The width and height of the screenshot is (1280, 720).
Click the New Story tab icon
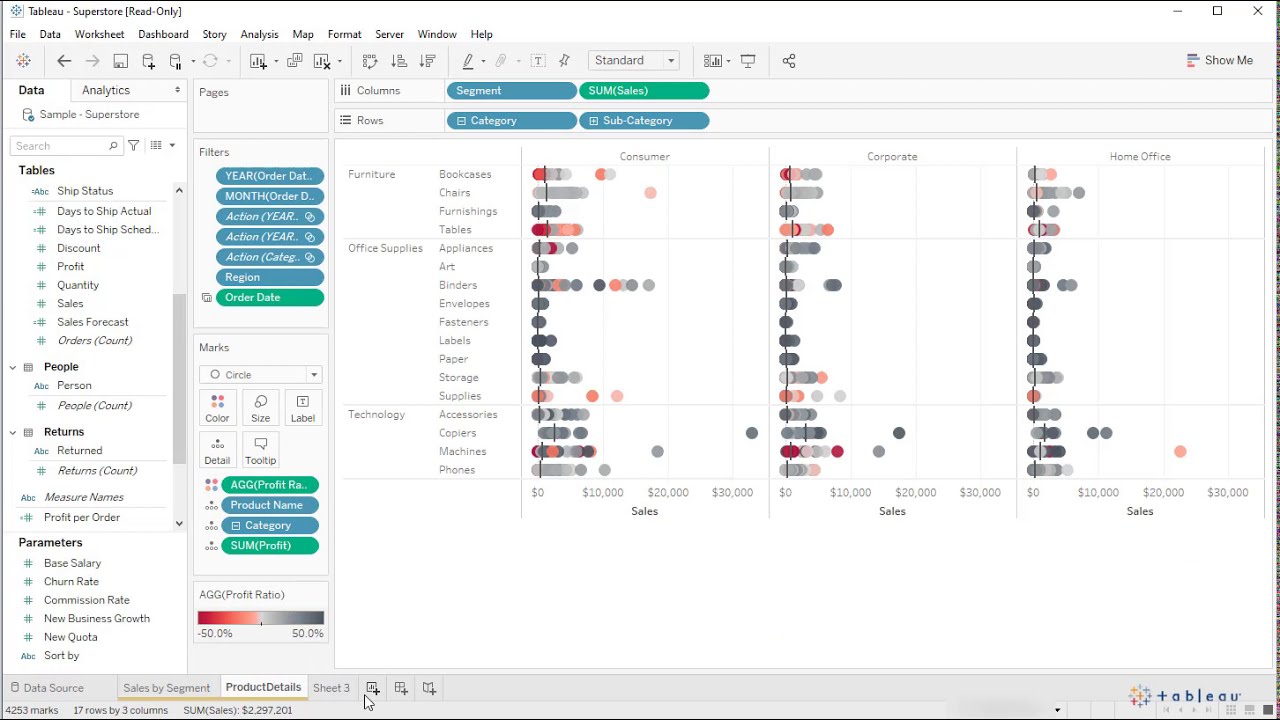(x=429, y=688)
